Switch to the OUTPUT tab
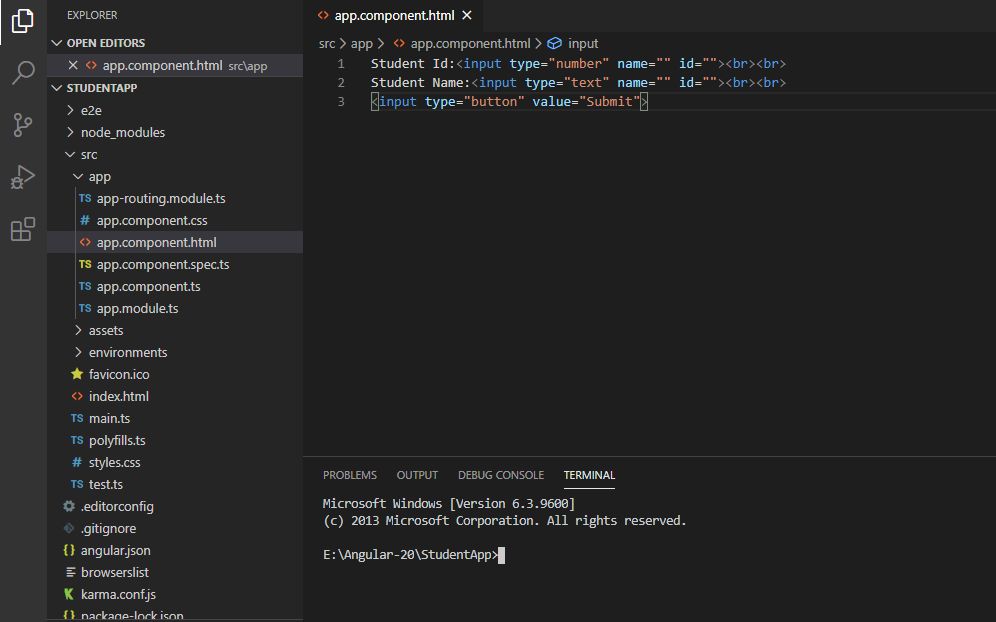Screen dimensions: 996x622 (417, 474)
